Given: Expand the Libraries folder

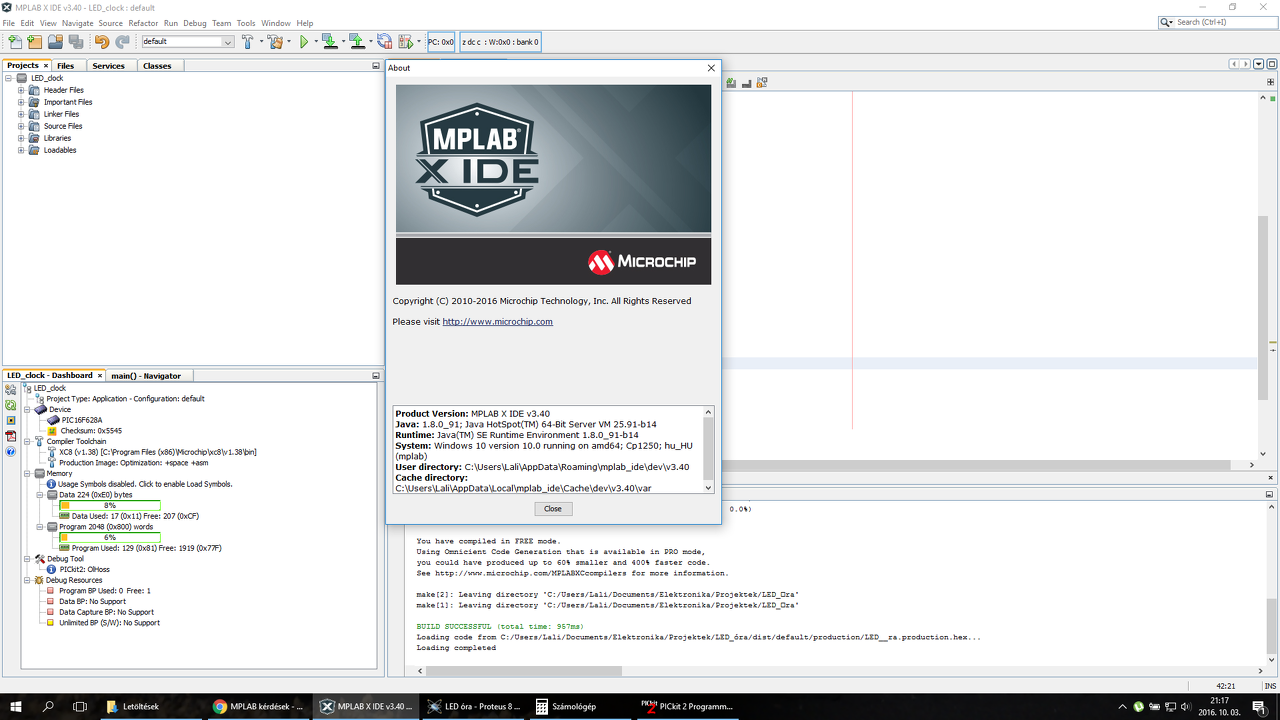Looking at the screenshot, I should click(x=21, y=138).
